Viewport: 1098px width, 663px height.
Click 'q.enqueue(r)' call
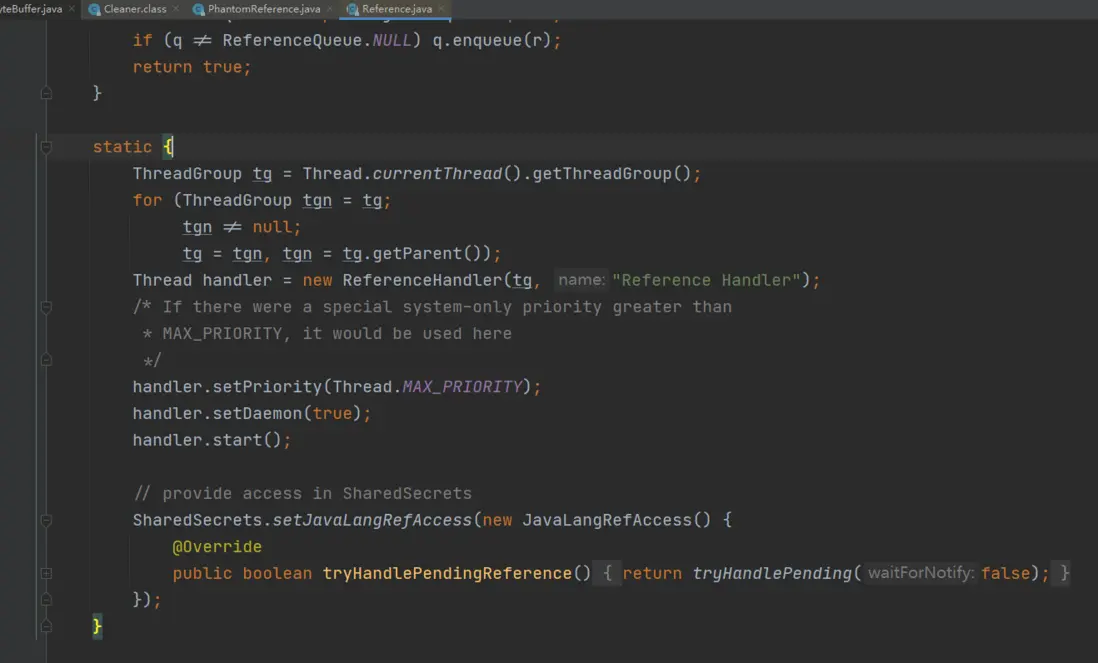tap(492, 41)
